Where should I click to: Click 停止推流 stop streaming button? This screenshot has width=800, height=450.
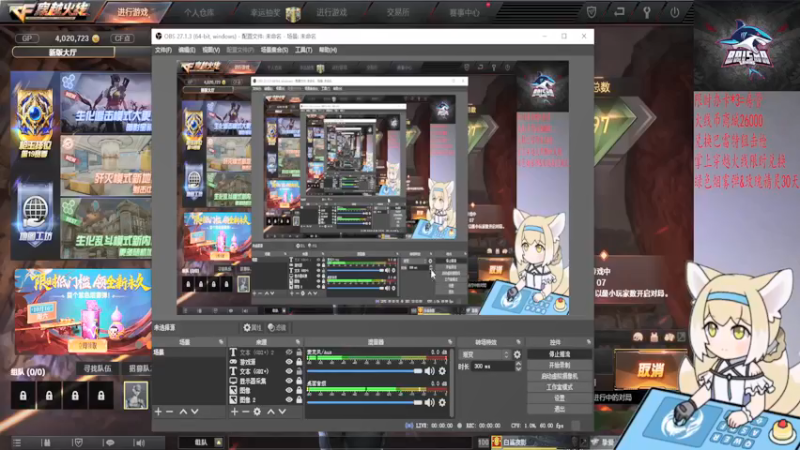(x=560, y=354)
